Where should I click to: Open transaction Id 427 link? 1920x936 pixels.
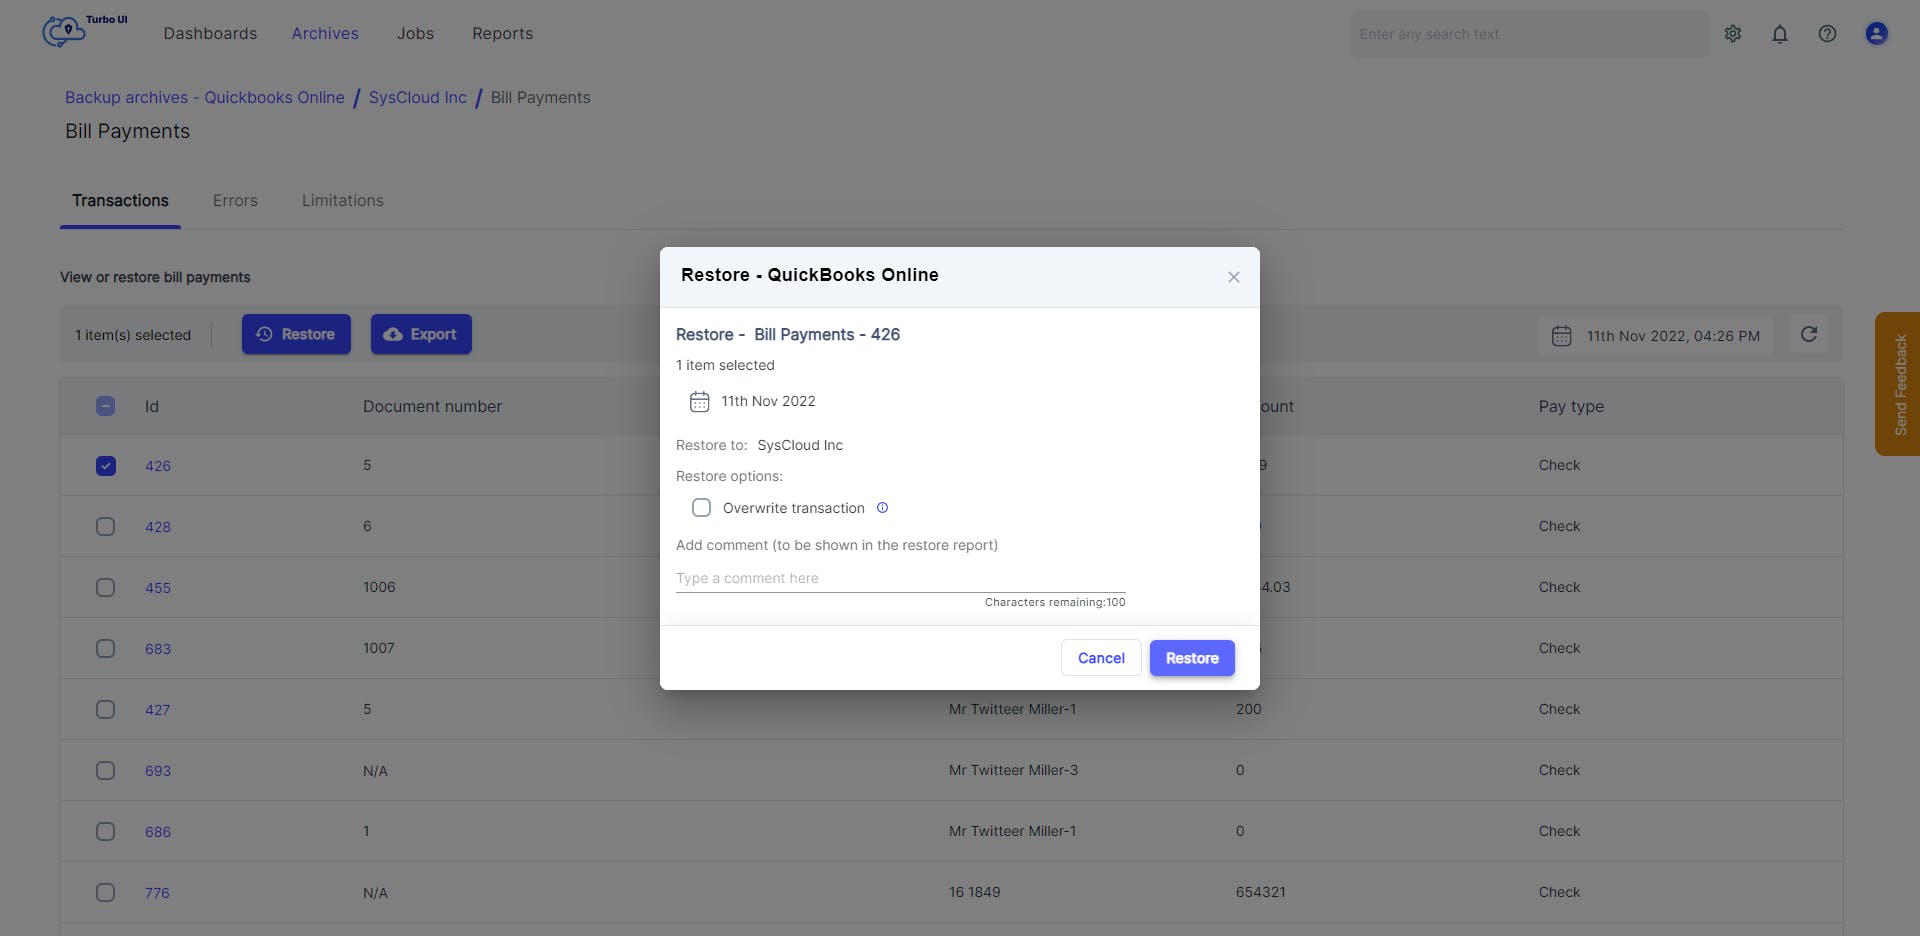[158, 710]
